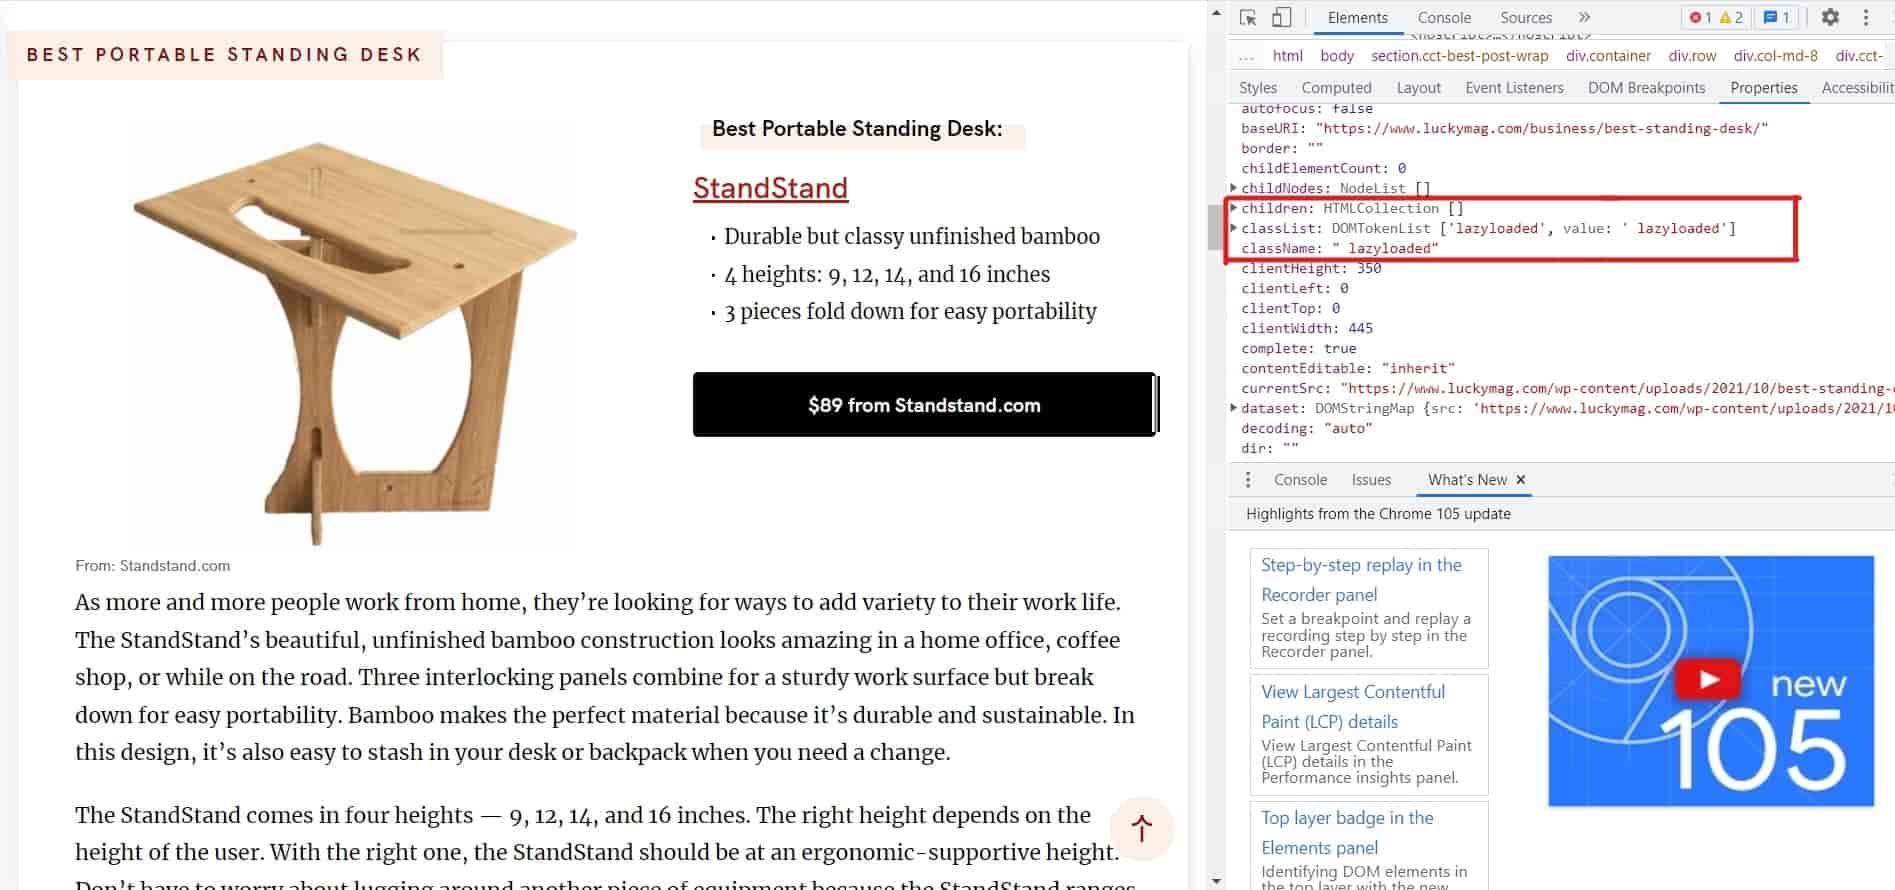Select div.row breadcrumb
The width and height of the screenshot is (1895, 890).
[1692, 56]
